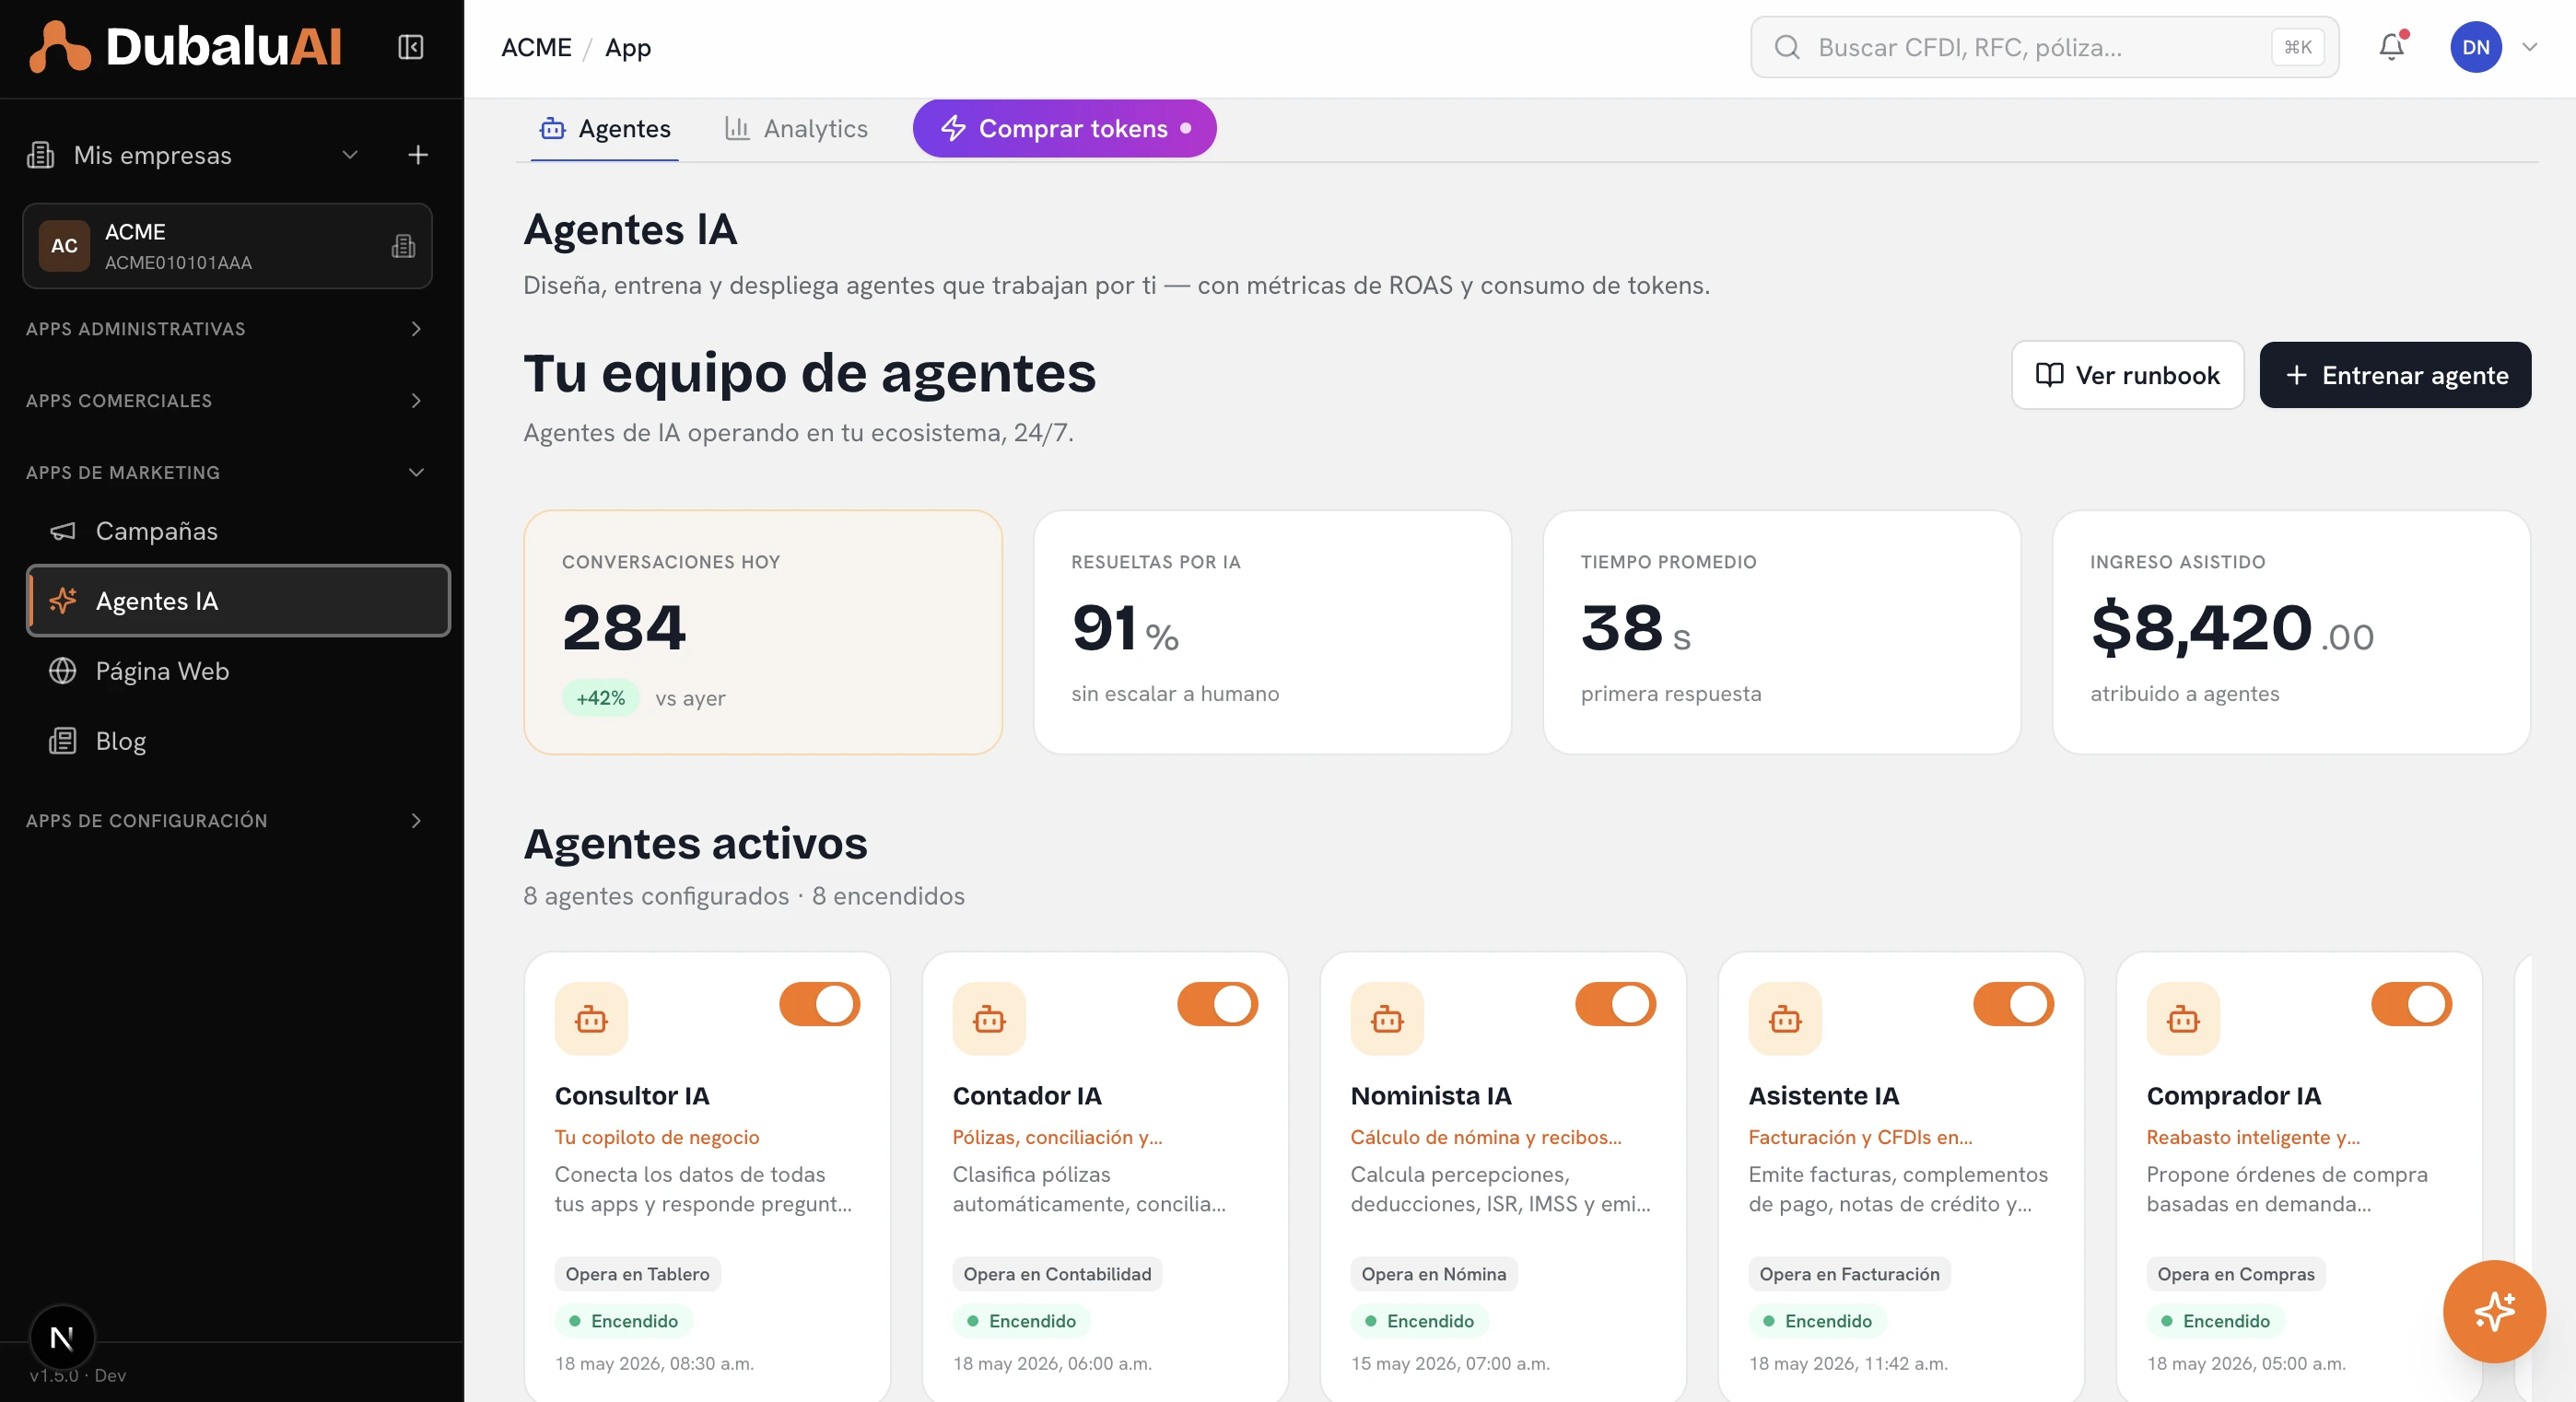Expand Apps Administrativas section
The height and width of the screenshot is (1402, 2576).
point(225,329)
